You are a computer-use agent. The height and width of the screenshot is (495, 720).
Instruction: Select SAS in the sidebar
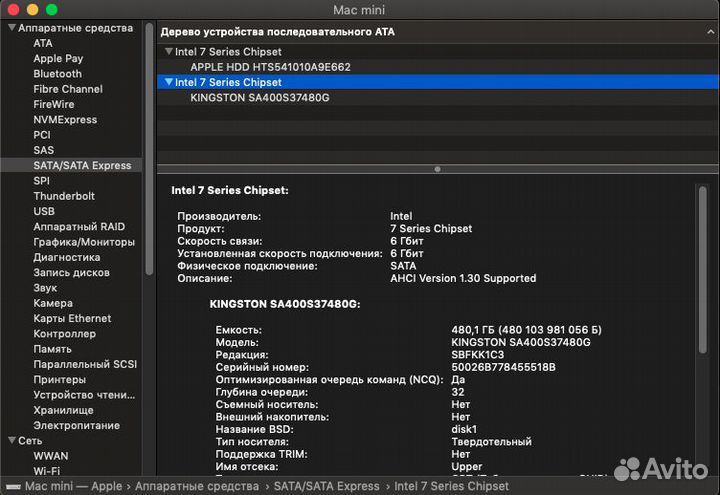(x=44, y=150)
